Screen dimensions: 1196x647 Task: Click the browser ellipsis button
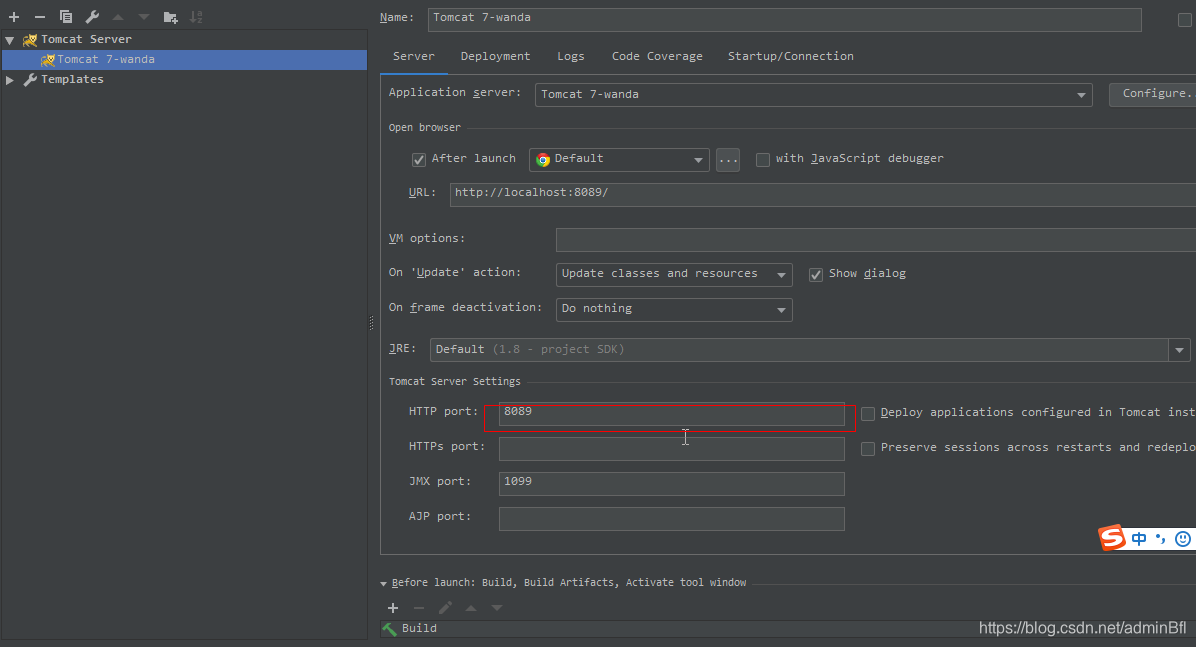point(728,159)
